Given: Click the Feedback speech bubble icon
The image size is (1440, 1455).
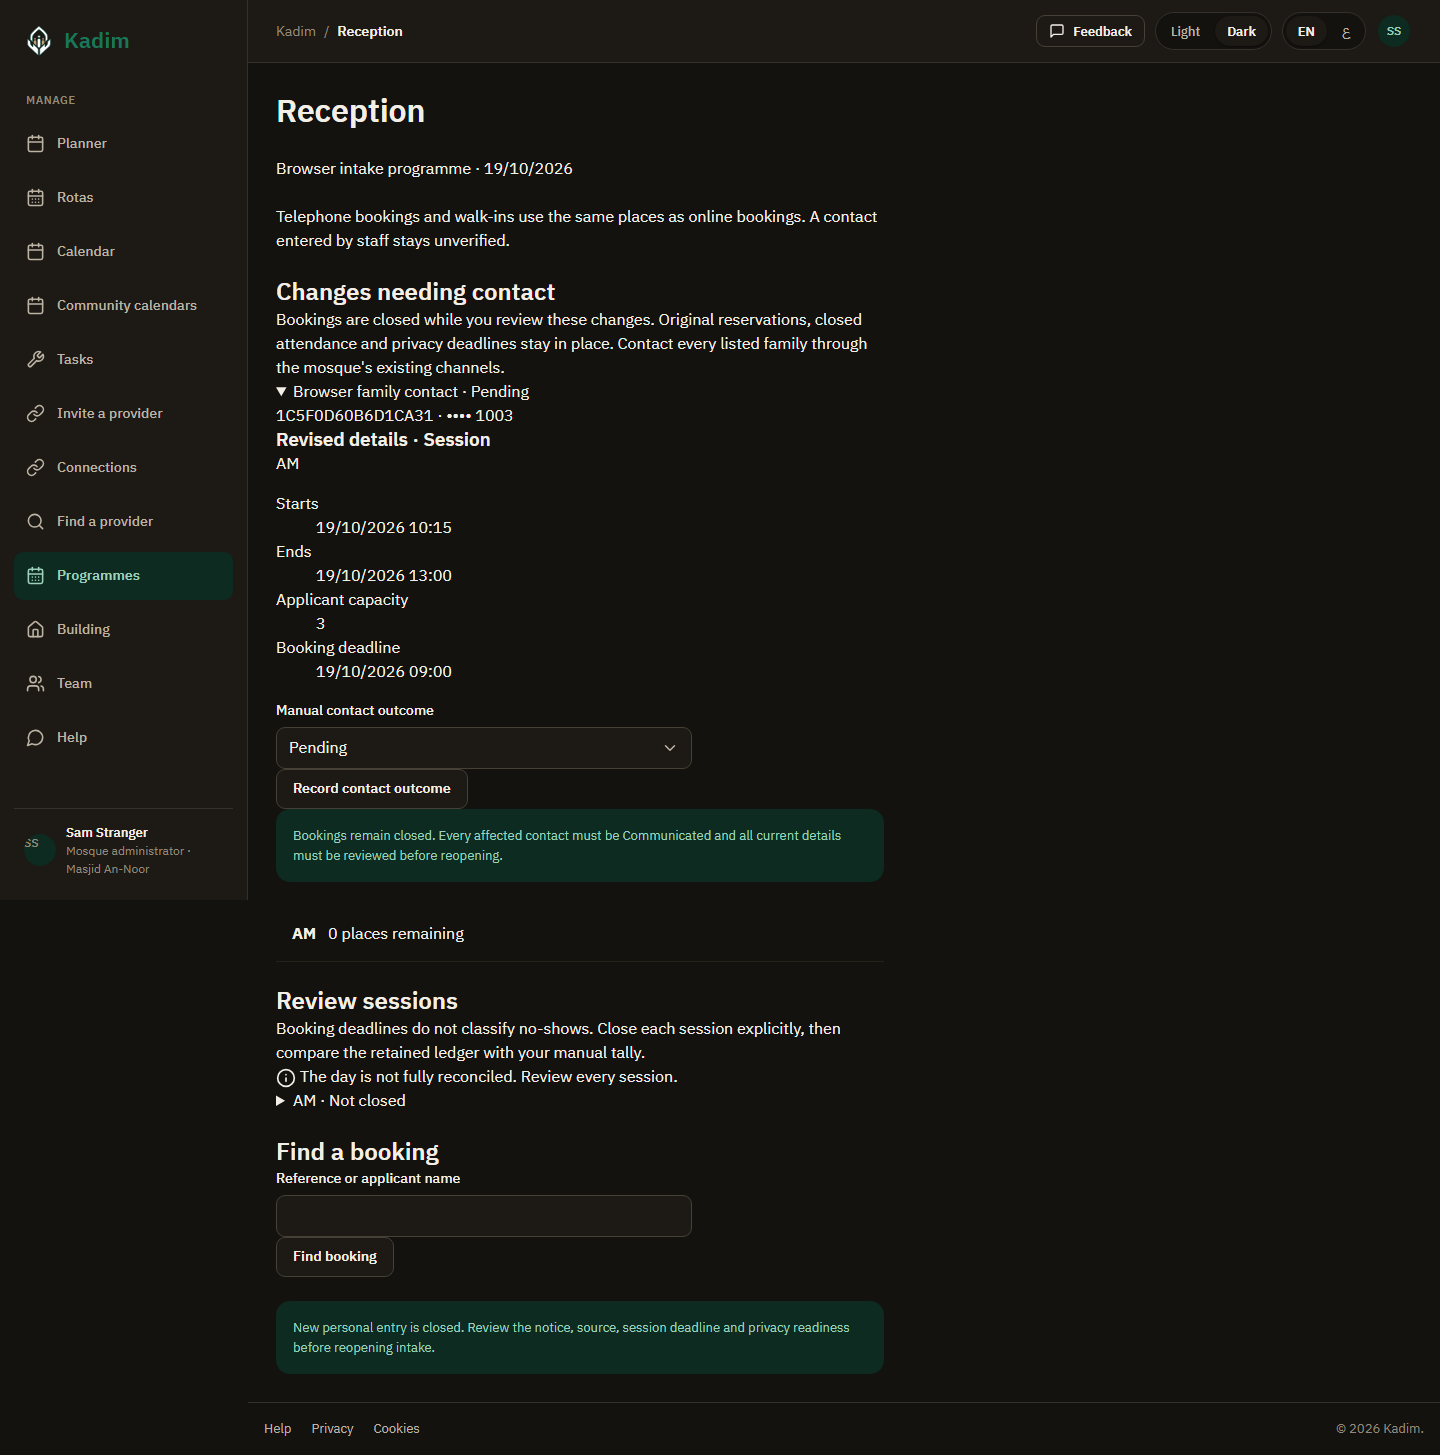Looking at the screenshot, I should pyautogui.click(x=1057, y=31).
